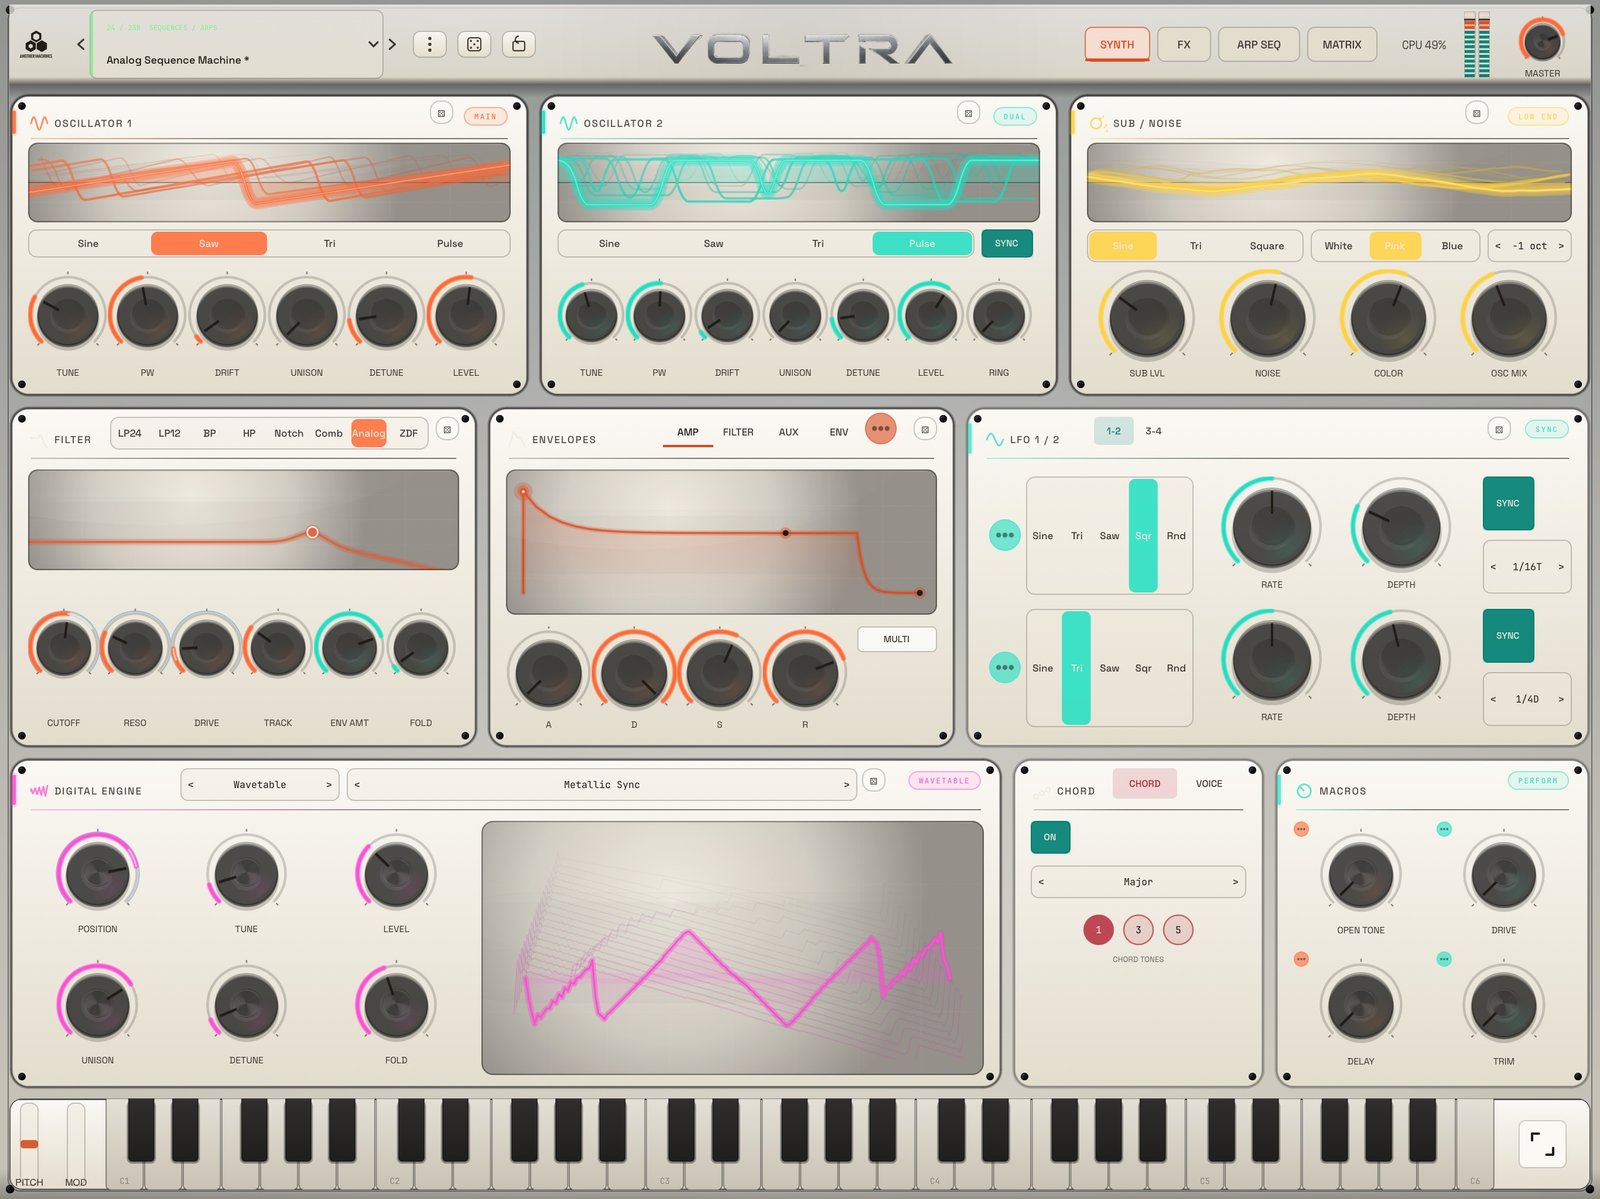Randomize LFO section with its dice icon
1600x1199 pixels.
pyautogui.click(x=1498, y=430)
